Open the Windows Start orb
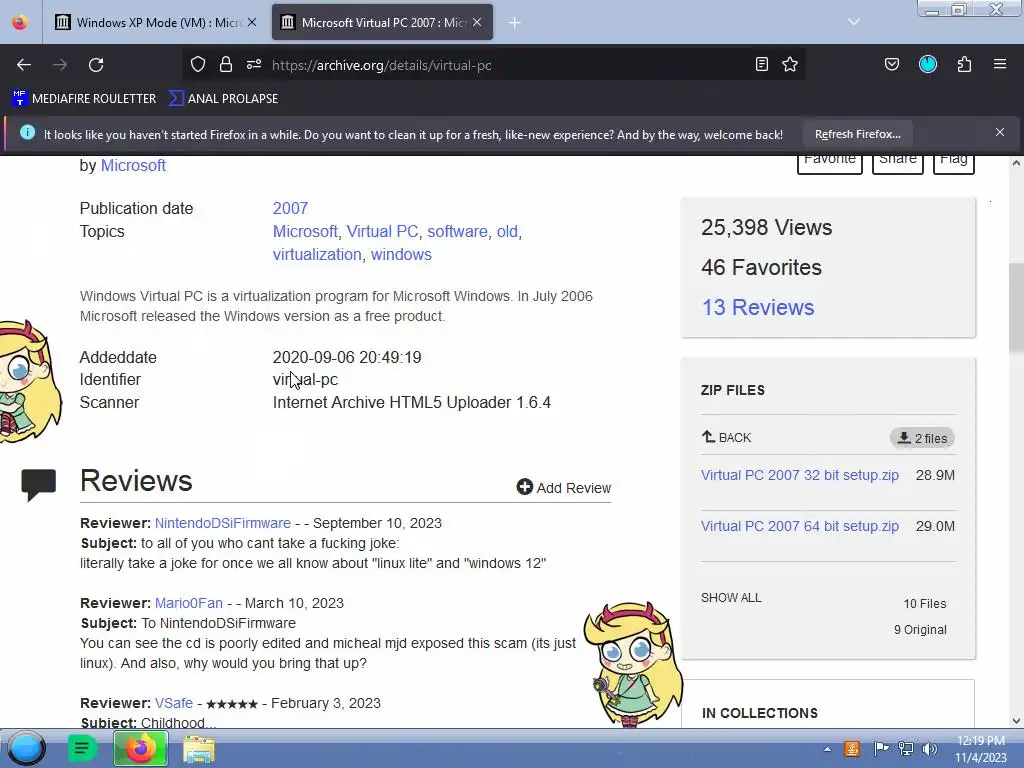 pos(26,748)
